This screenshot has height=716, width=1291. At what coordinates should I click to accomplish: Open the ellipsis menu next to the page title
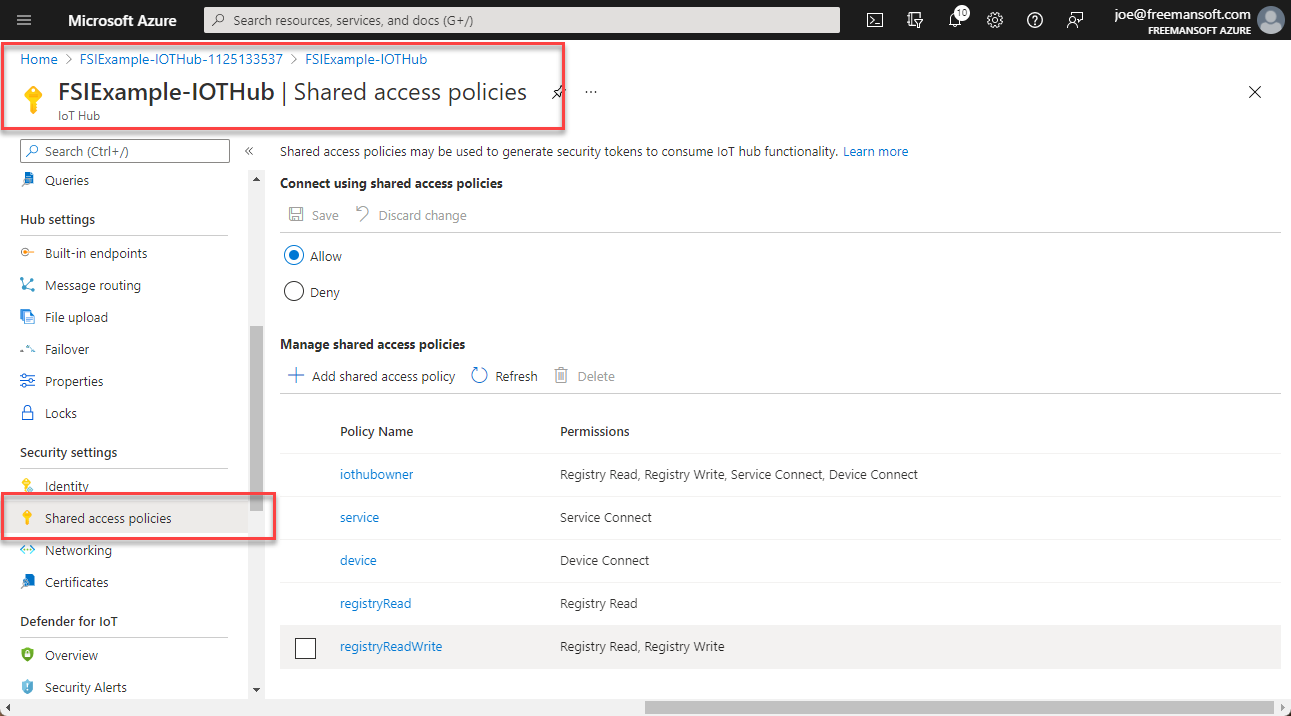590,91
